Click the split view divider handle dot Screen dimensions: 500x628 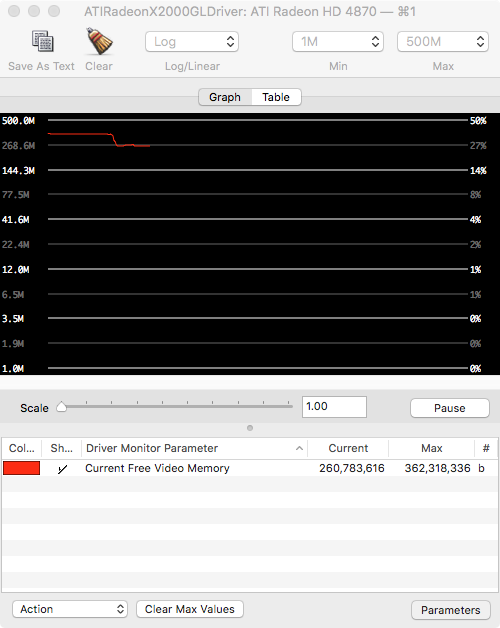point(250,428)
